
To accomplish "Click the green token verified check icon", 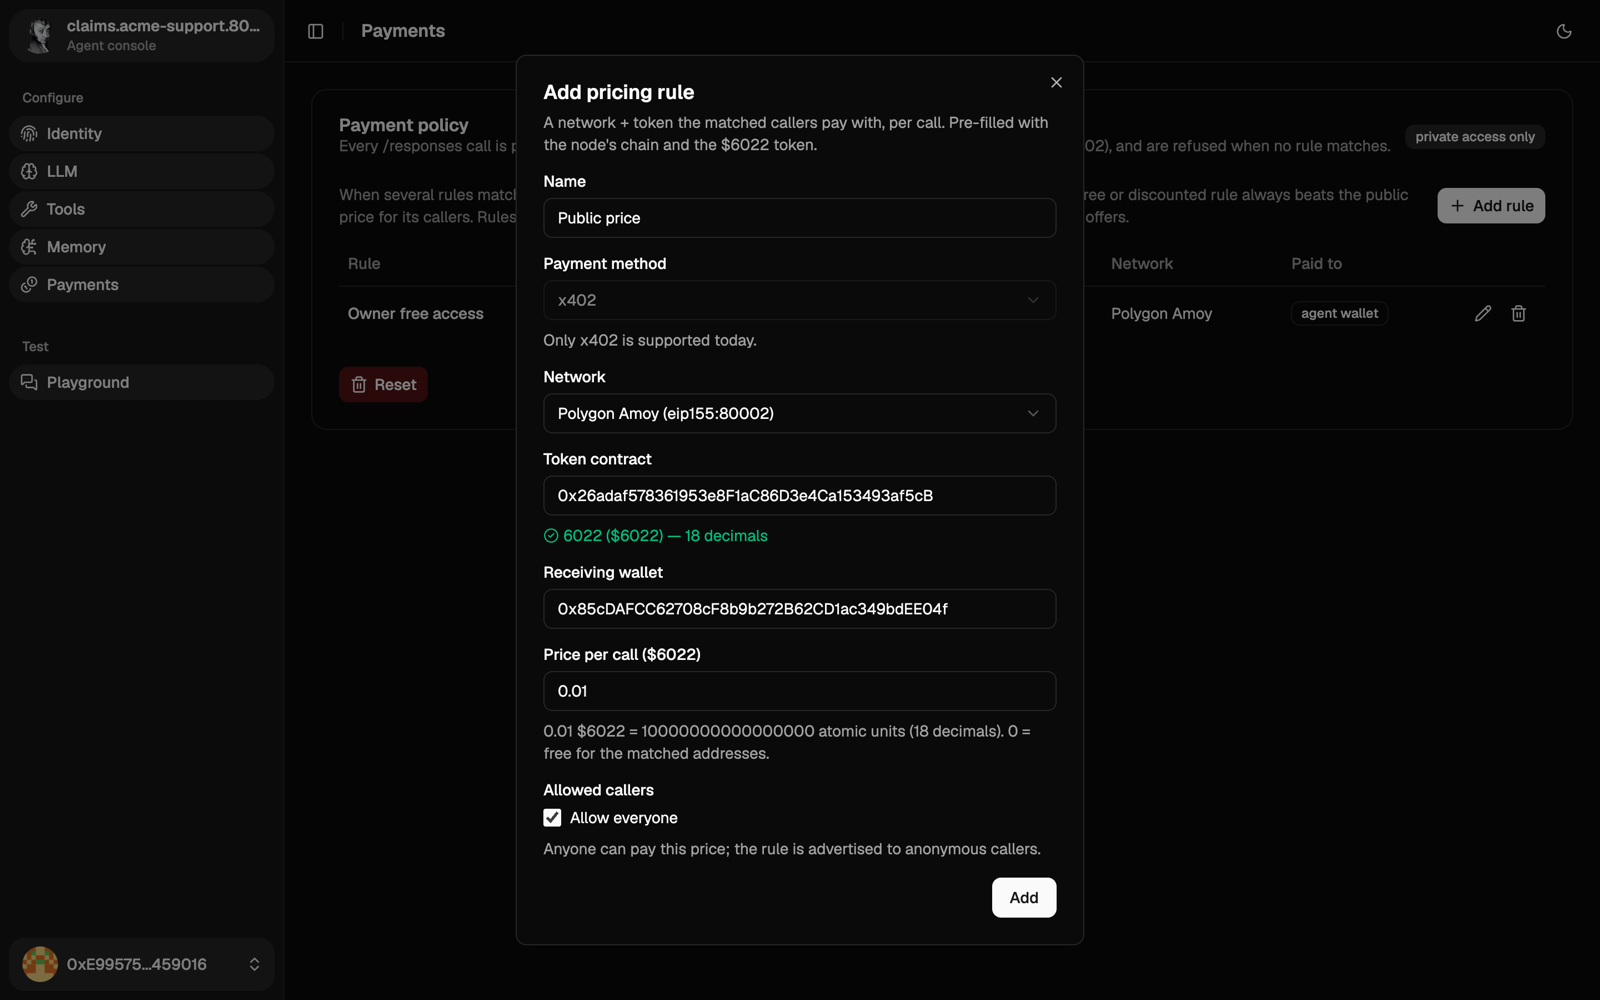I will tap(551, 536).
